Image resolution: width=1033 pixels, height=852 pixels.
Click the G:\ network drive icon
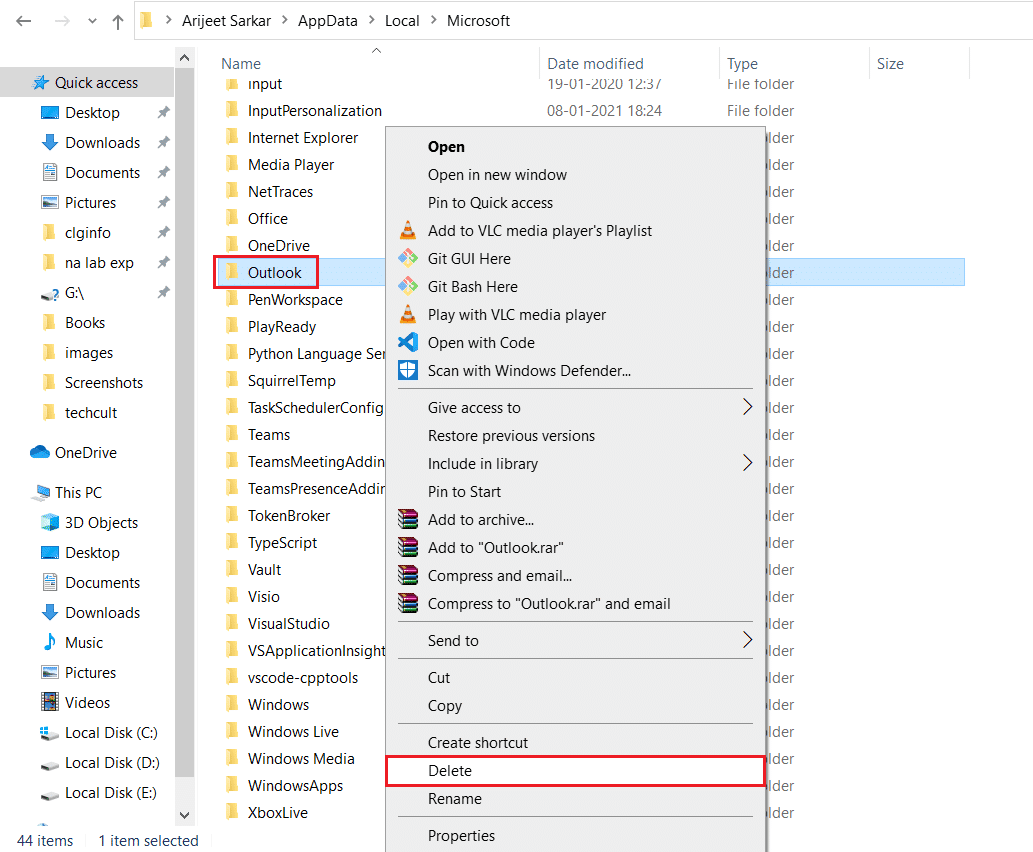pos(50,294)
